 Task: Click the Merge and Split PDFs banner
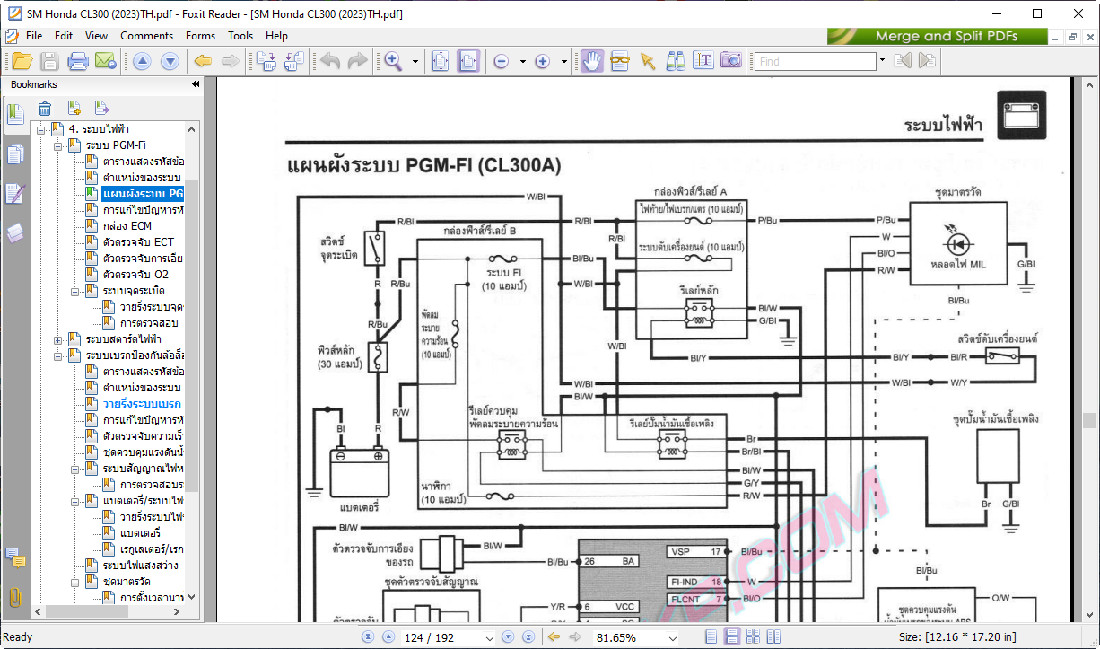click(937, 36)
